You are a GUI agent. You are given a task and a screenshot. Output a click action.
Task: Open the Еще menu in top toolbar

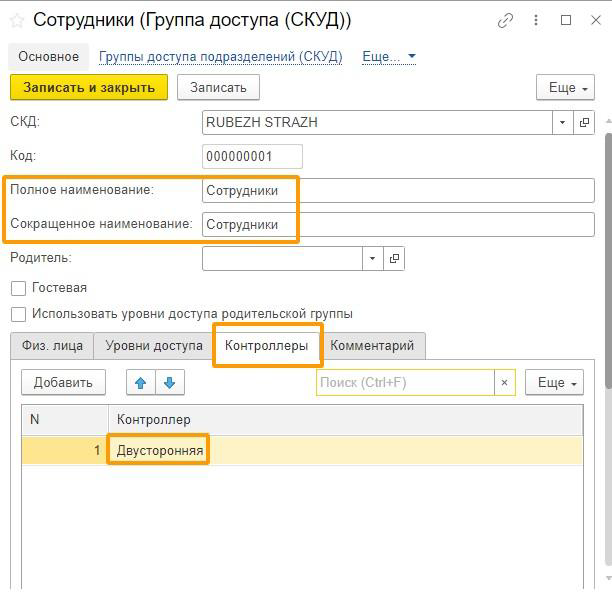pos(565,88)
